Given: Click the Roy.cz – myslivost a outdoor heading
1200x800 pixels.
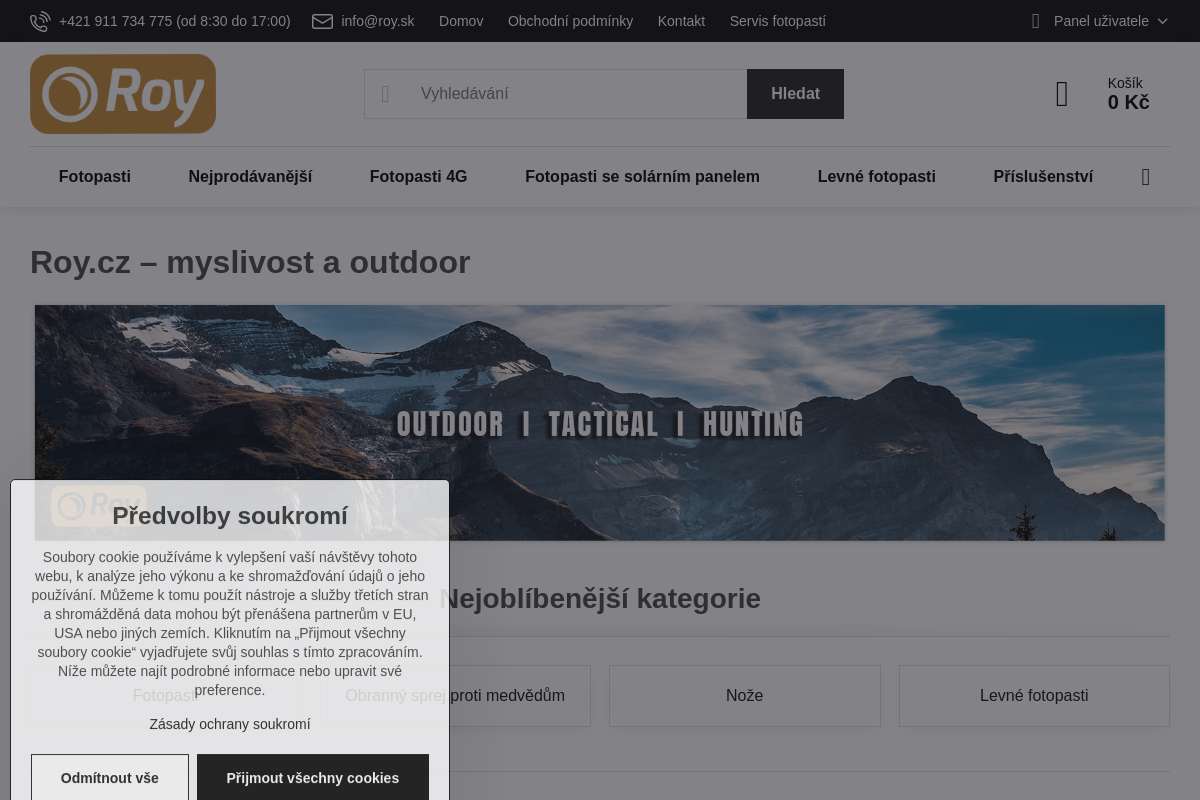Looking at the screenshot, I should (x=250, y=262).
